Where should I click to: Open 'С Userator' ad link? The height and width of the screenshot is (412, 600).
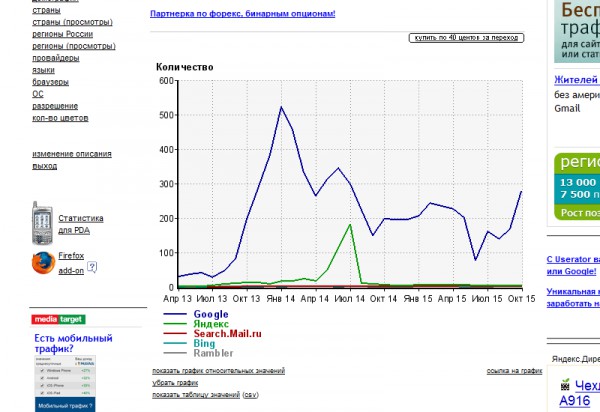[573, 259]
